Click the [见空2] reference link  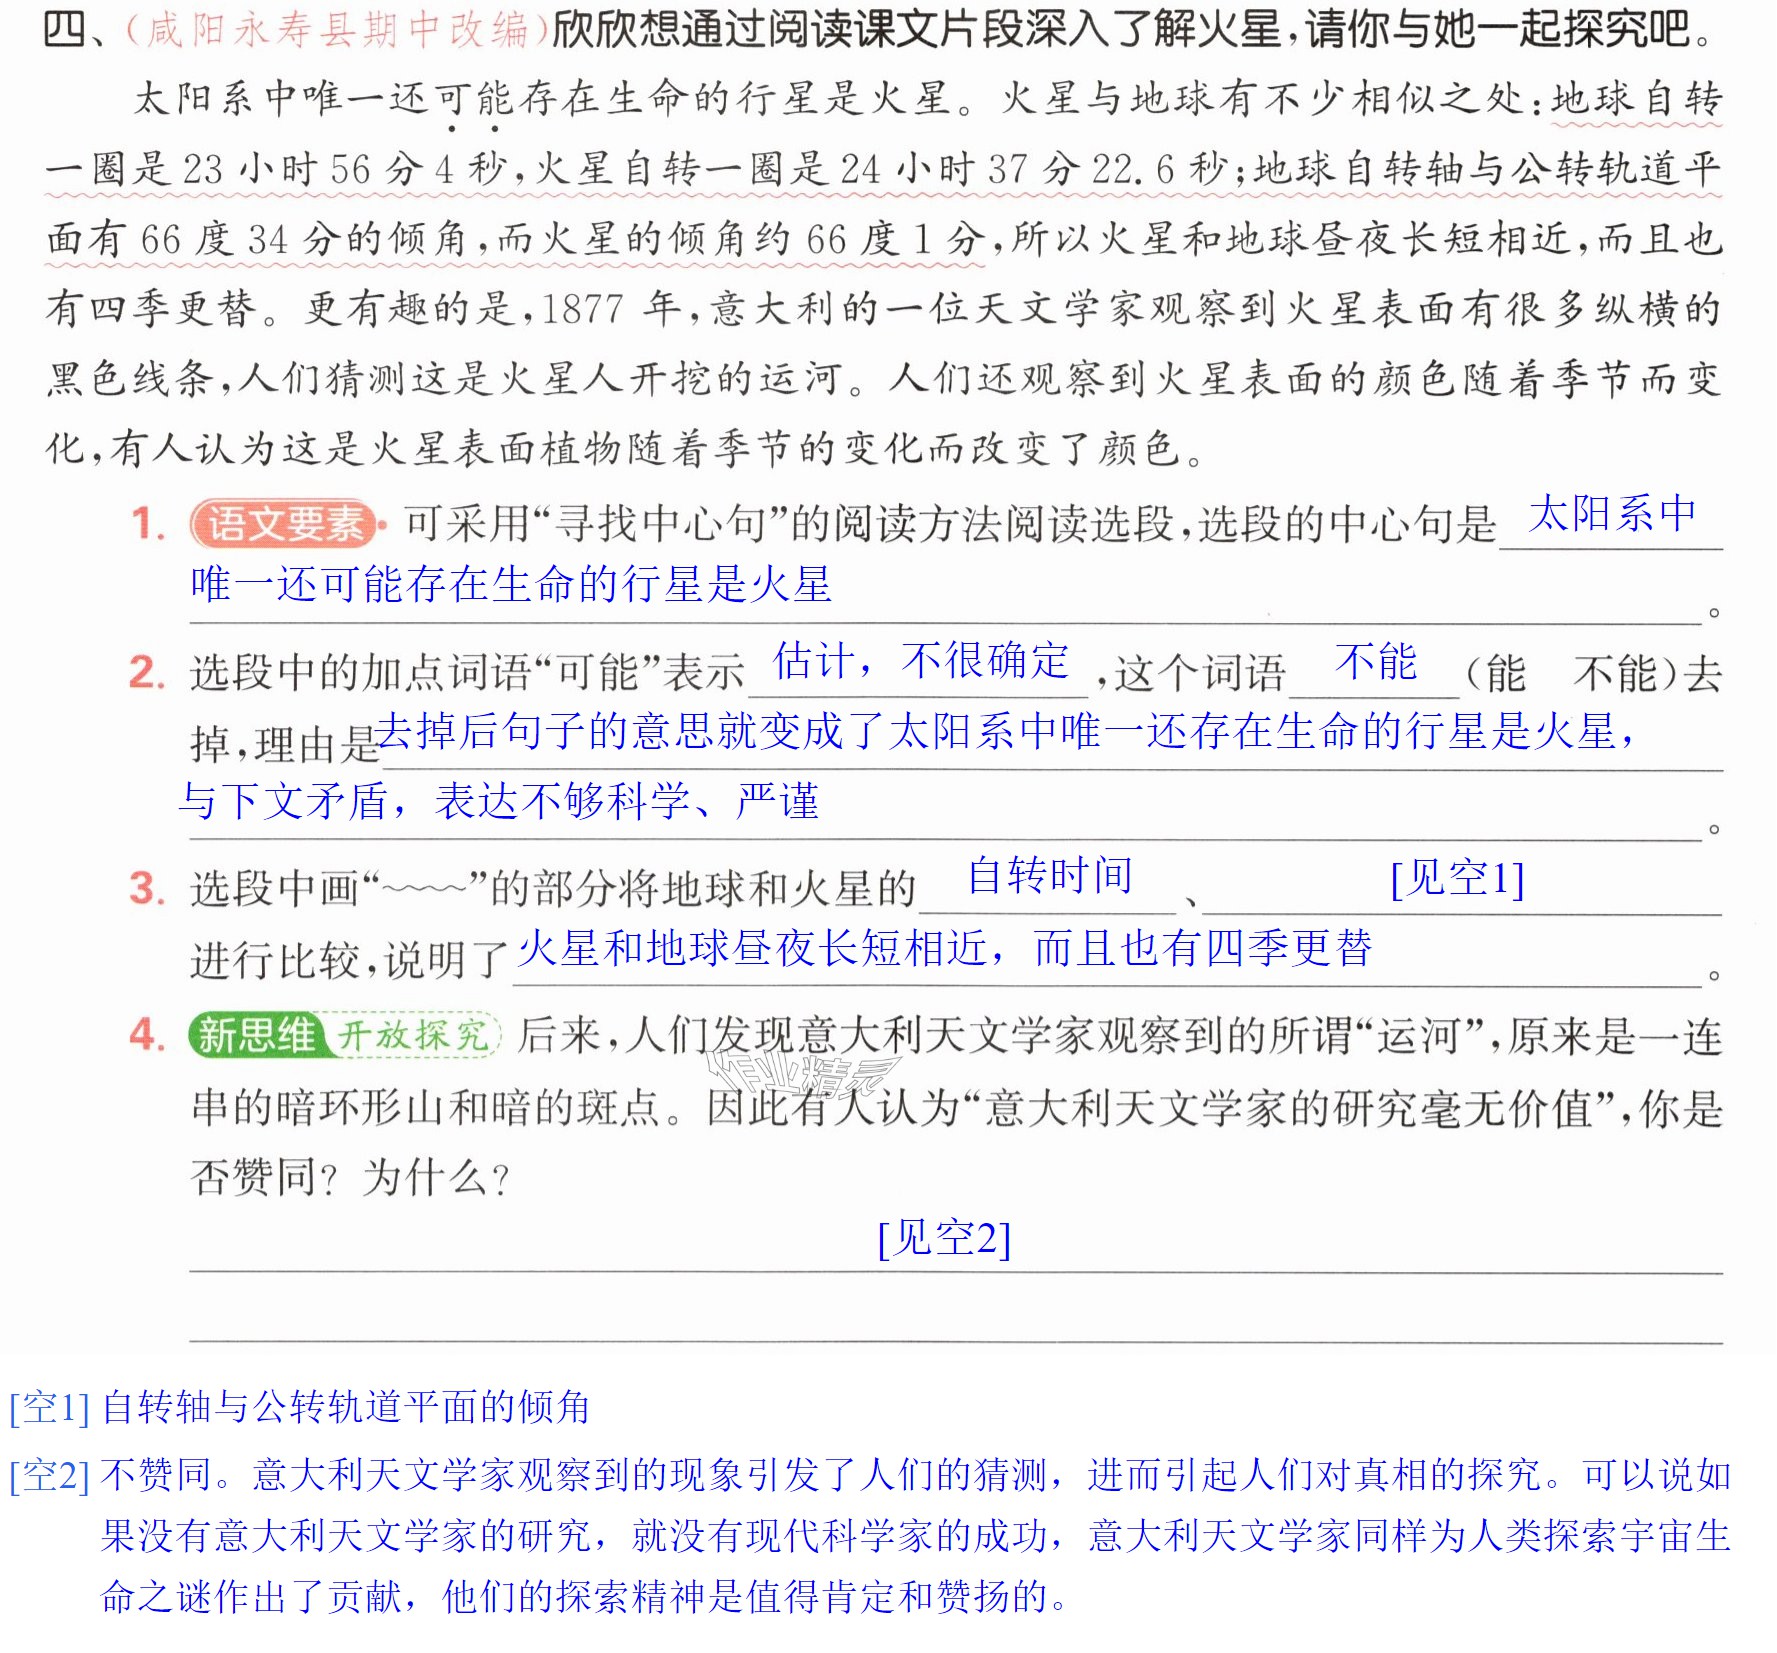[944, 1238]
